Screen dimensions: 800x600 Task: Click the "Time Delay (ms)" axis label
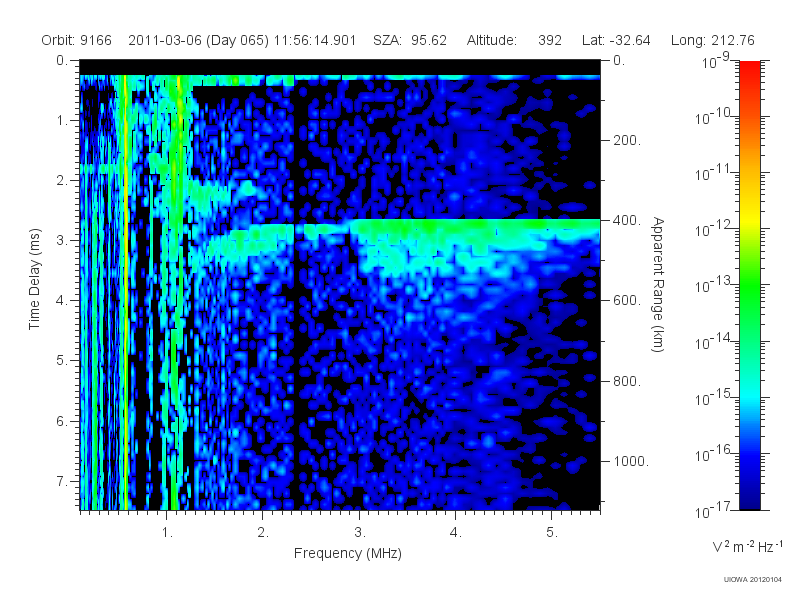tap(34, 279)
